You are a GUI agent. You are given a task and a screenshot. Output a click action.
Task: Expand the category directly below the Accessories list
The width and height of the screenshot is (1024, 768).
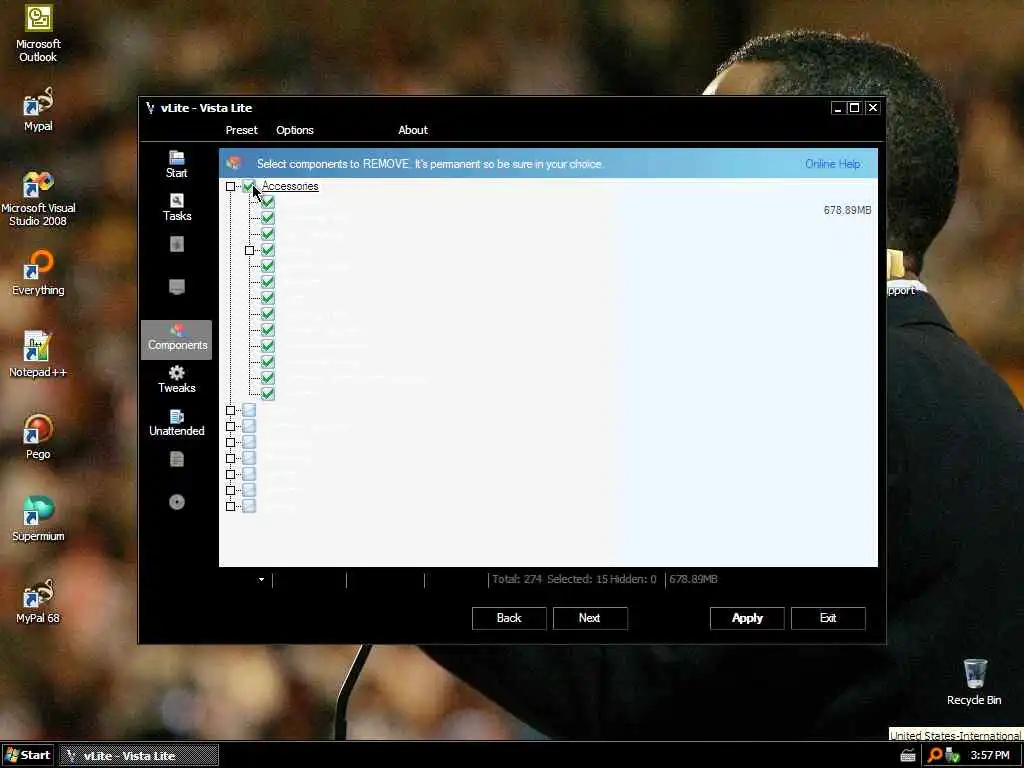tap(231, 411)
